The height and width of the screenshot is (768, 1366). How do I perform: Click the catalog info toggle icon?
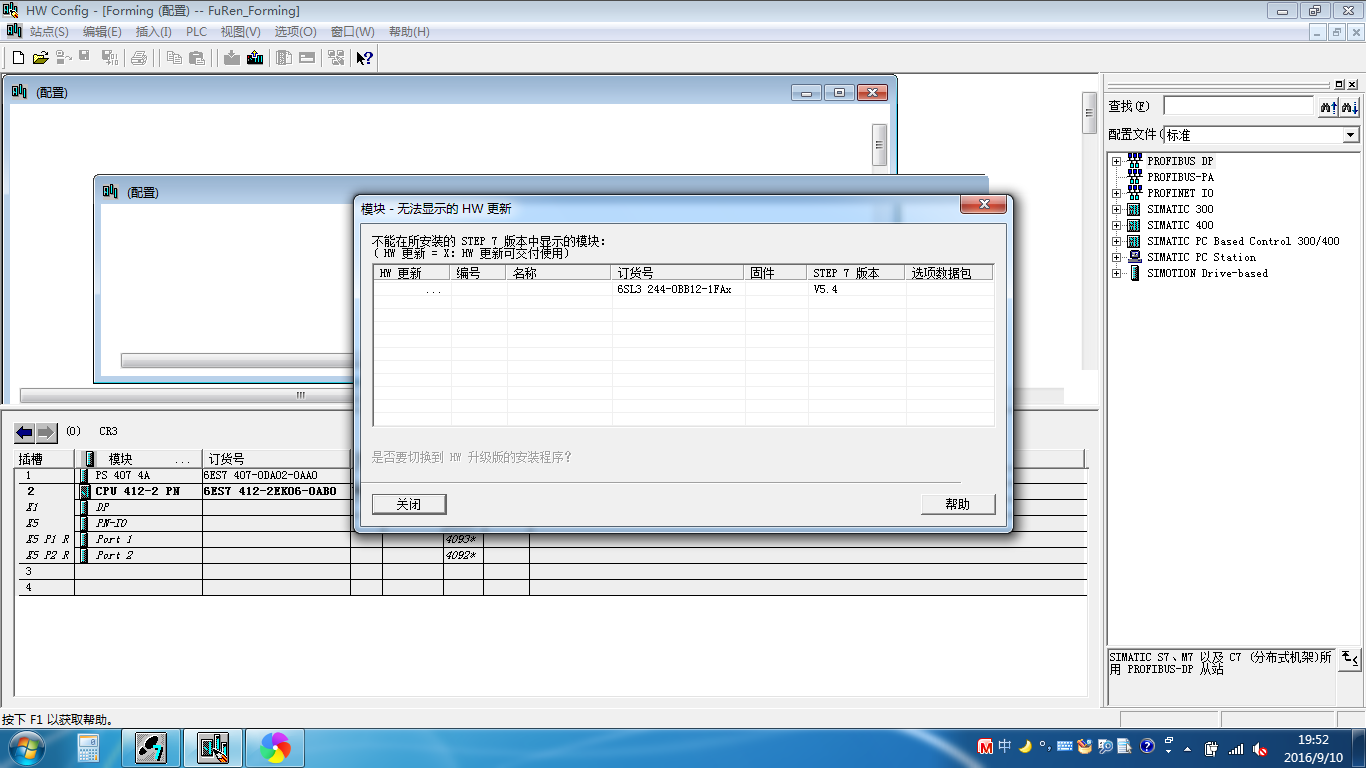pos(1350,658)
